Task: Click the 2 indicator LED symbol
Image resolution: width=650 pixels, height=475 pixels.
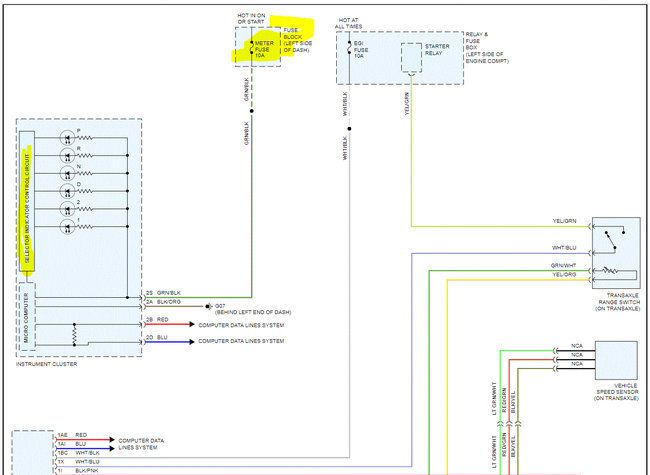Action: click(x=67, y=209)
